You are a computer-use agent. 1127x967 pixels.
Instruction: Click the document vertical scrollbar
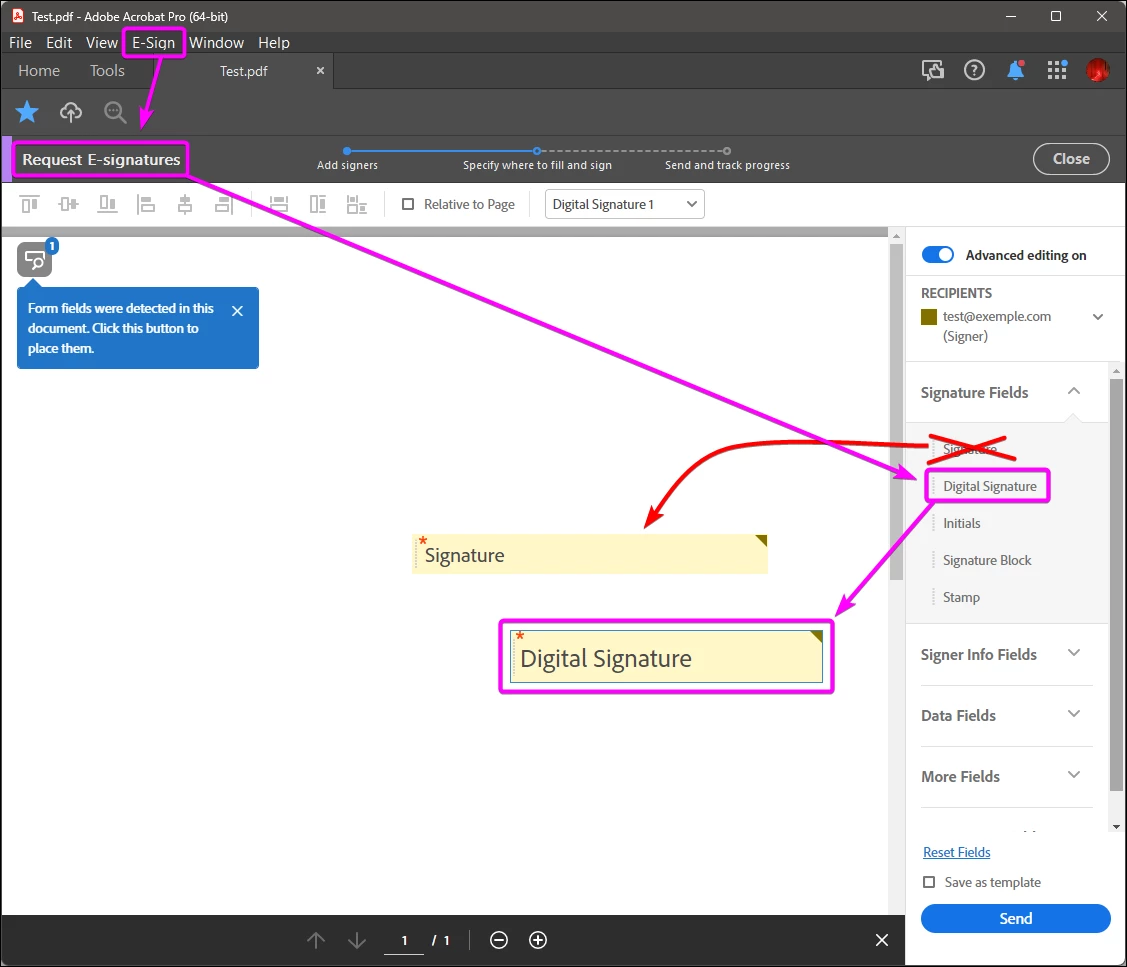pyautogui.click(x=896, y=411)
